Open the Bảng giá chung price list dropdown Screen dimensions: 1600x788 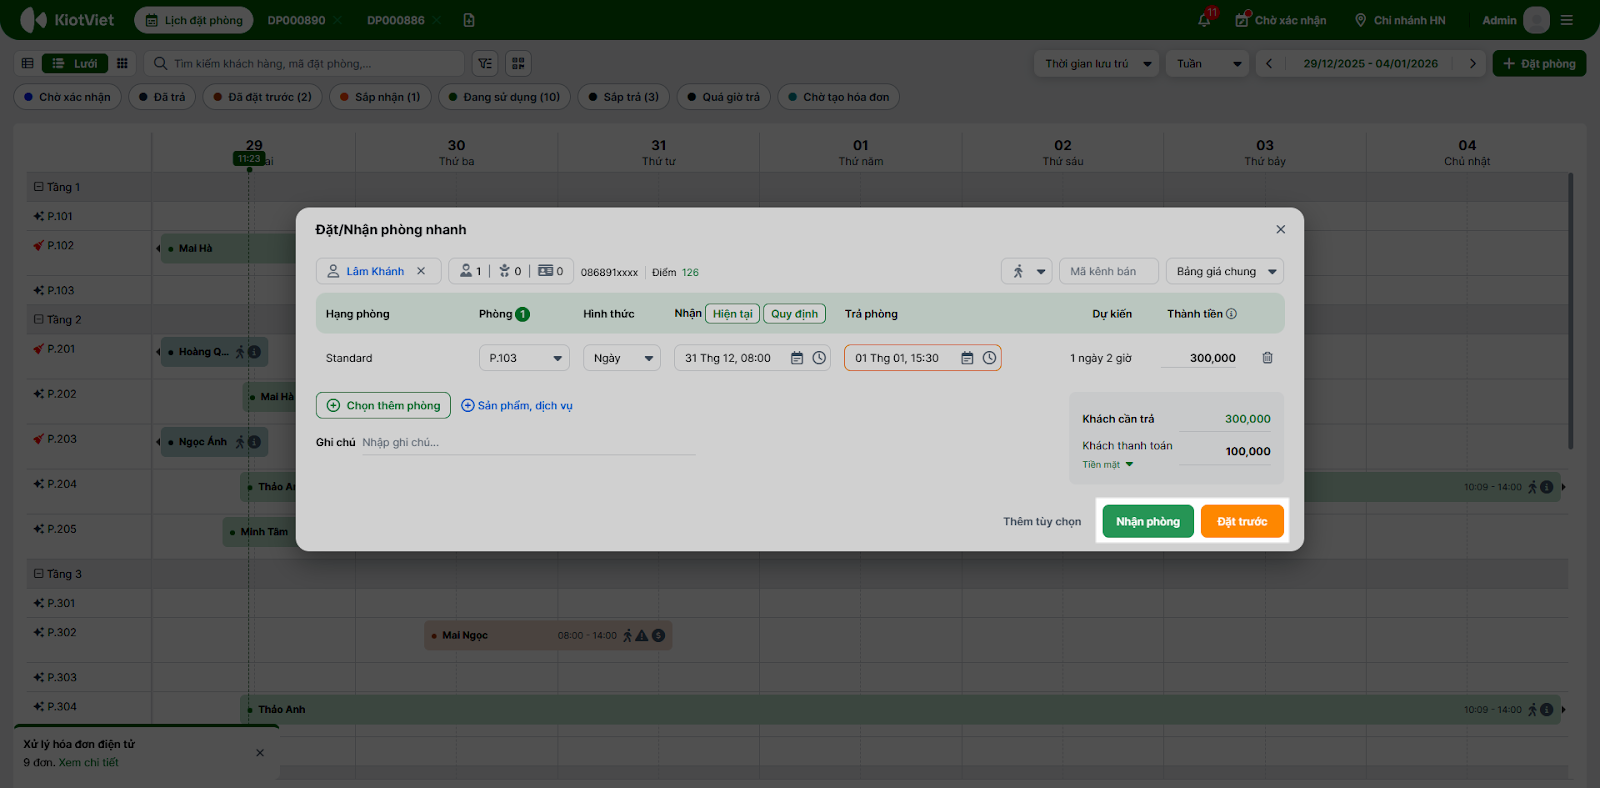click(x=1224, y=271)
